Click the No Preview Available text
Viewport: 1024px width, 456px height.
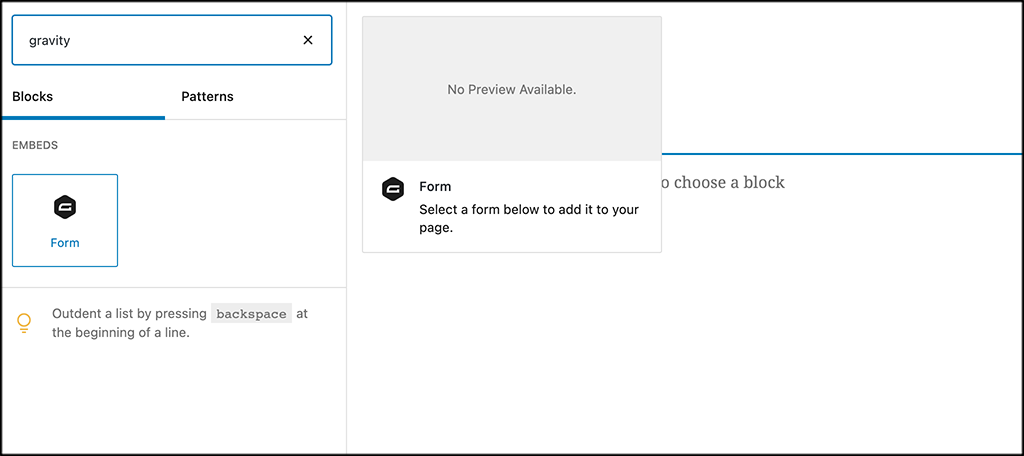point(511,90)
